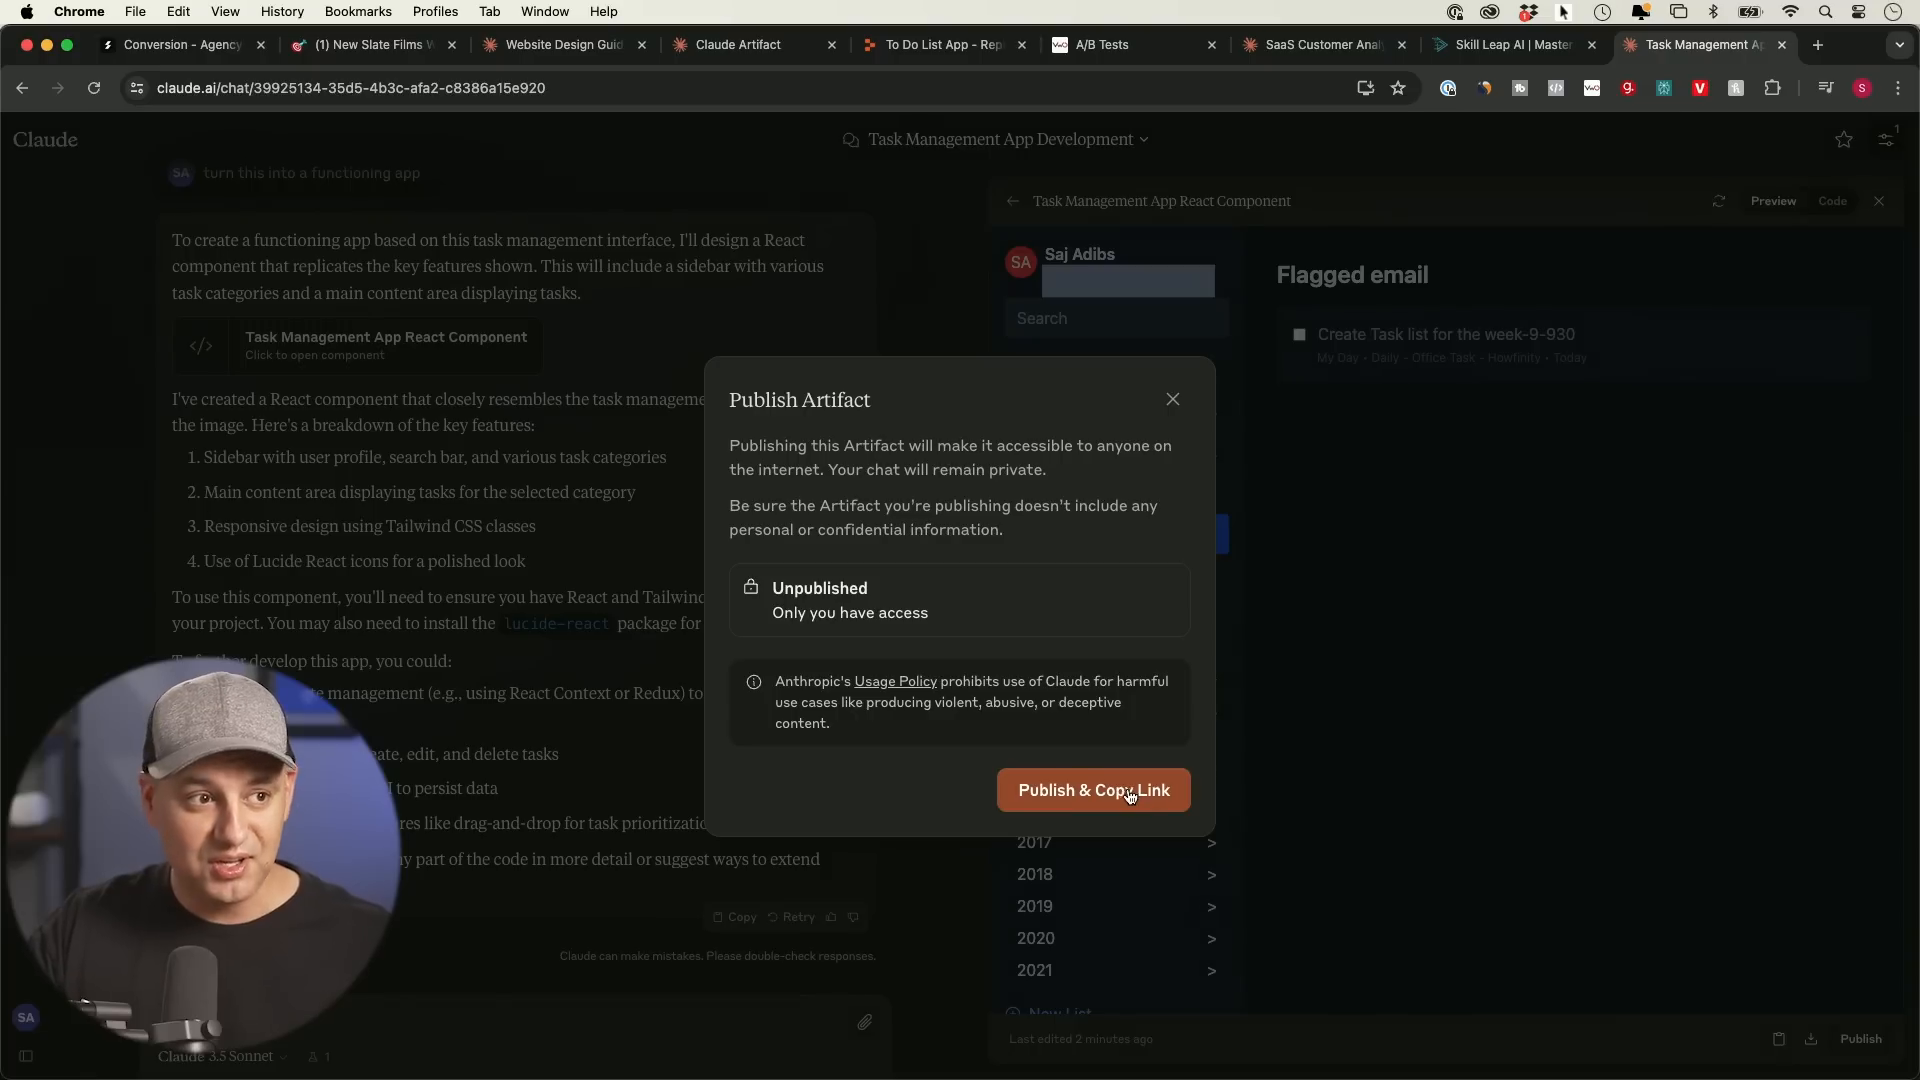The width and height of the screenshot is (1920, 1080).
Task: Give thumbs down to the response
Action: pyautogui.click(x=853, y=917)
